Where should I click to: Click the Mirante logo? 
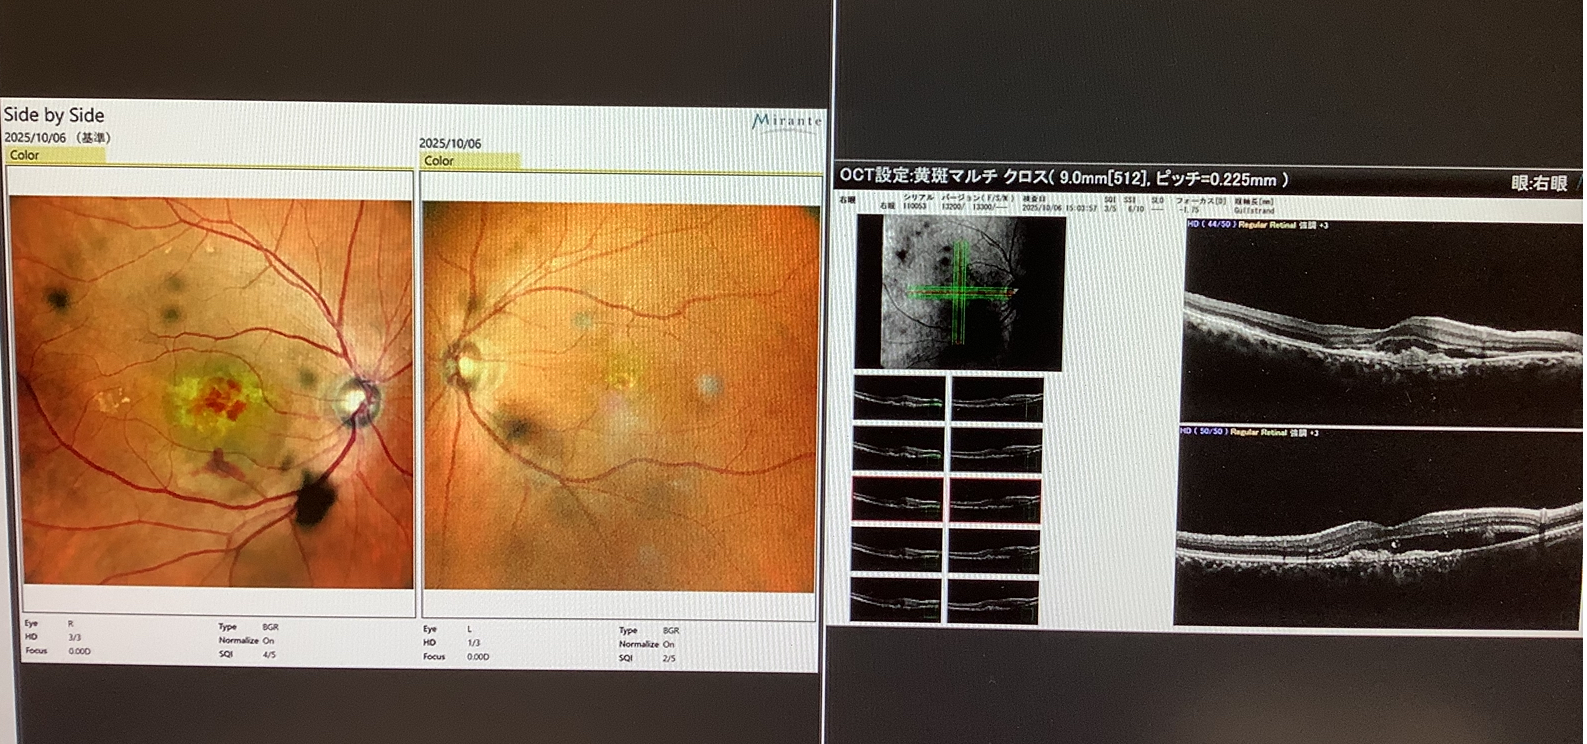tap(786, 121)
